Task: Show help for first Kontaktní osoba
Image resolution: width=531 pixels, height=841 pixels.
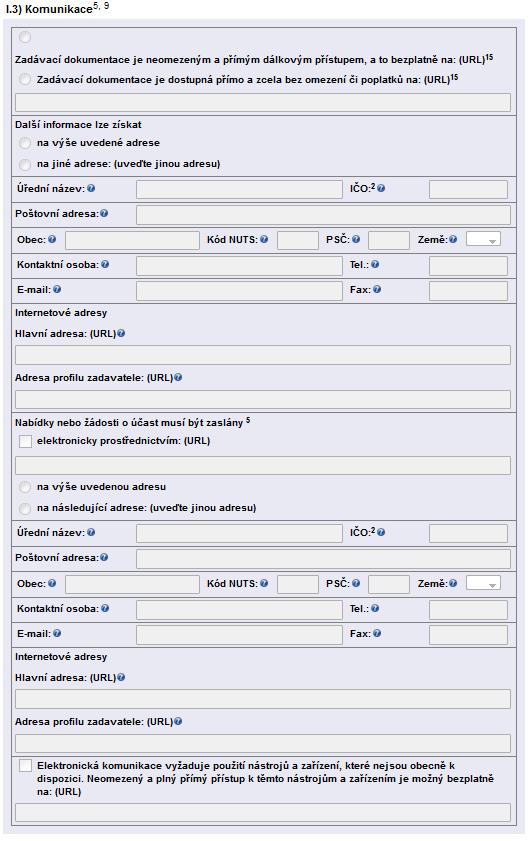Action: pos(105,264)
